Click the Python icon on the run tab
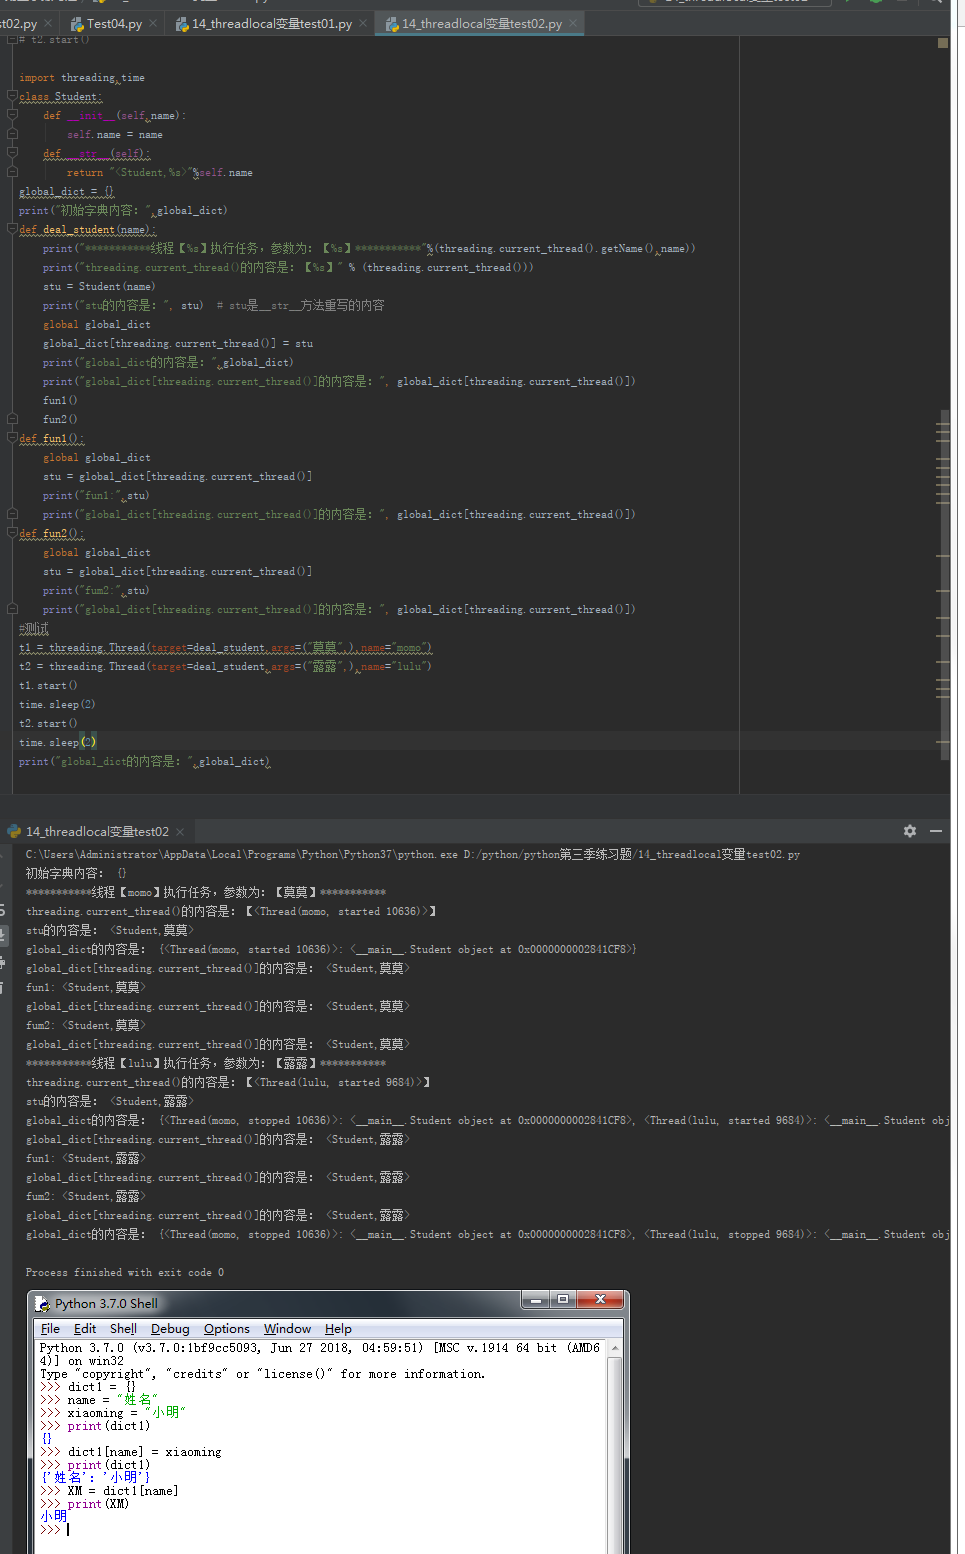The width and height of the screenshot is (965, 1554). [x=14, y=831]
